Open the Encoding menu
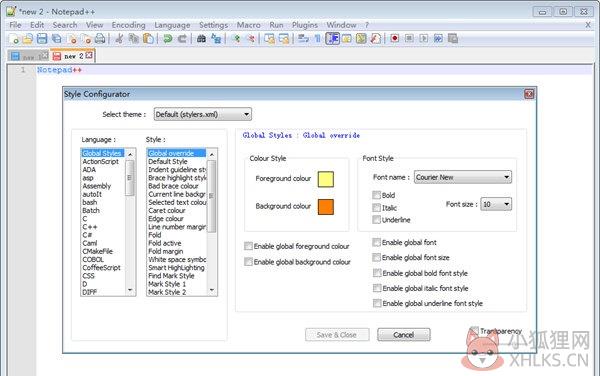 128,25
